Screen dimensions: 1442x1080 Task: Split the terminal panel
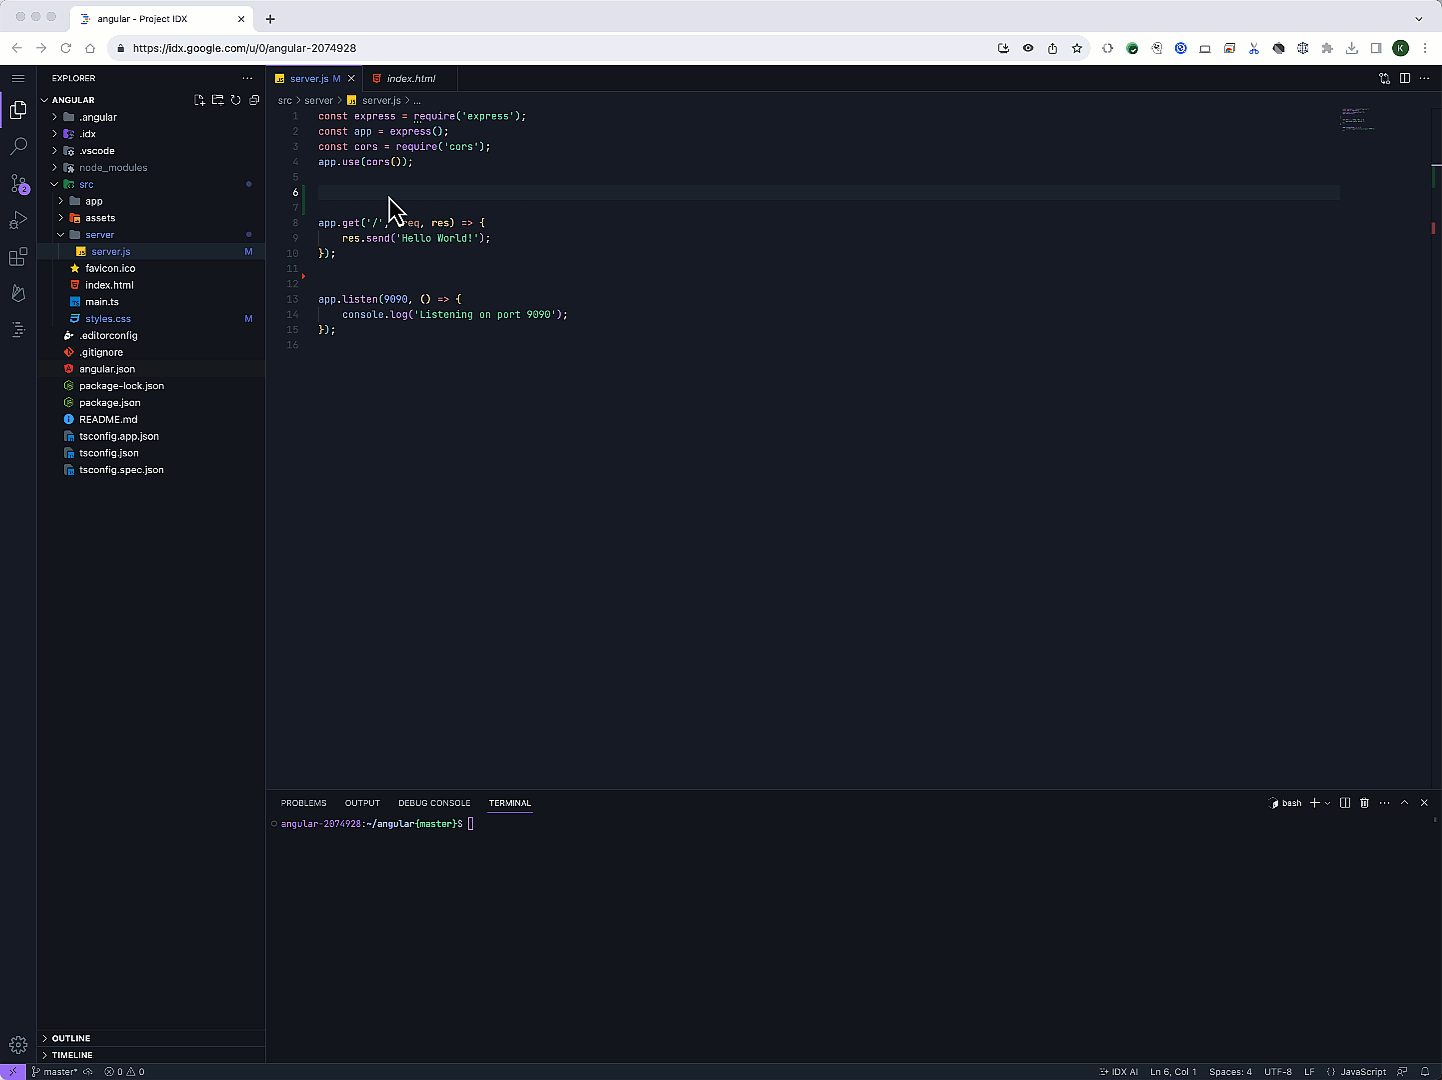(1345, 803)
